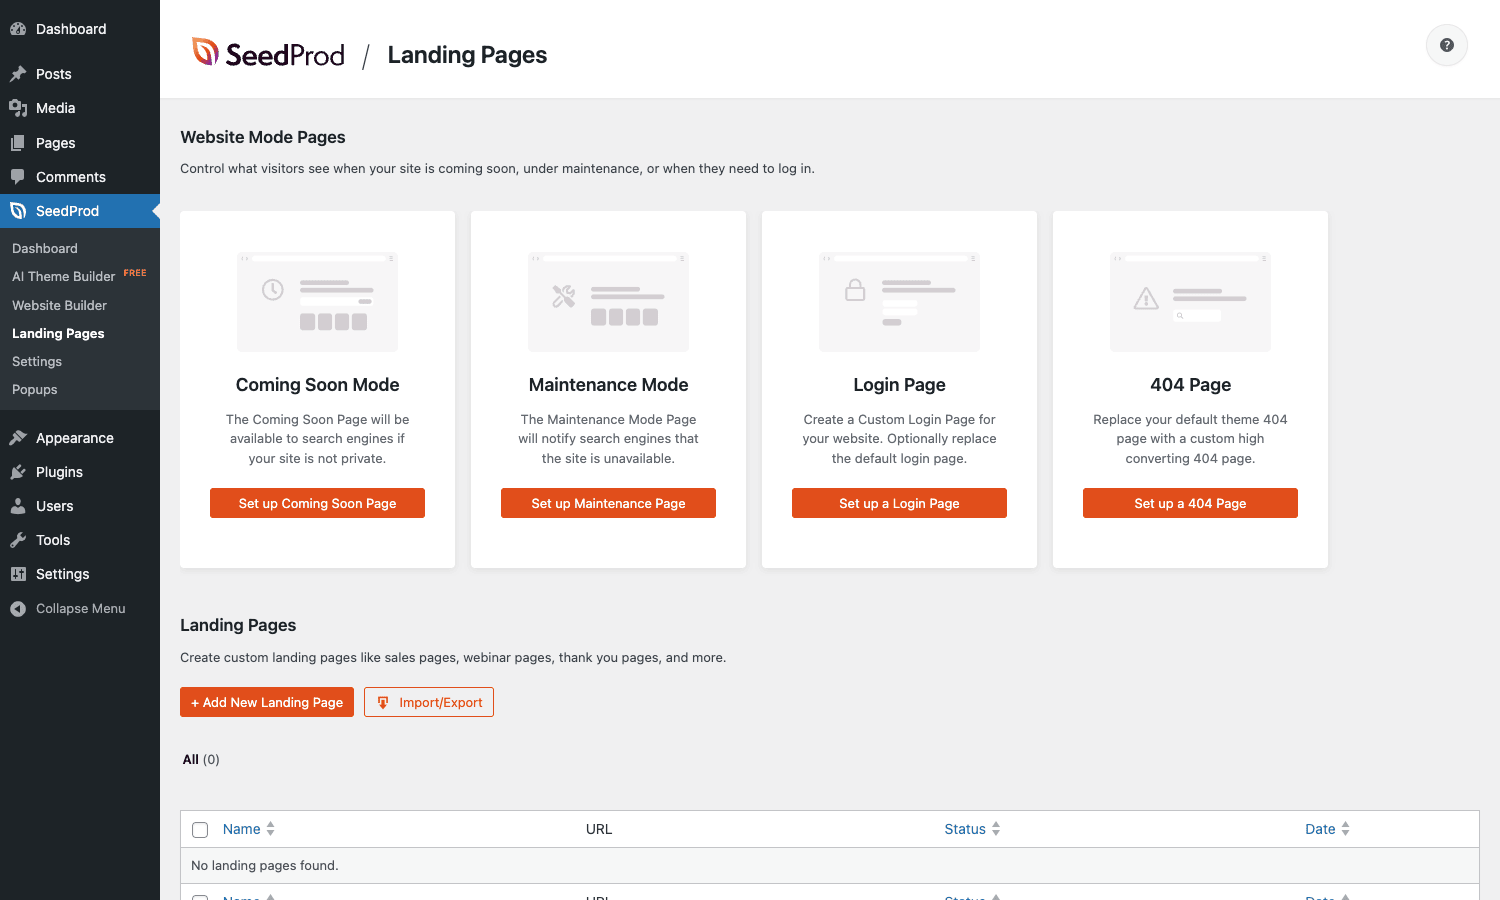
Task: Click the 404 Page card title
Action: (1190, 385)
